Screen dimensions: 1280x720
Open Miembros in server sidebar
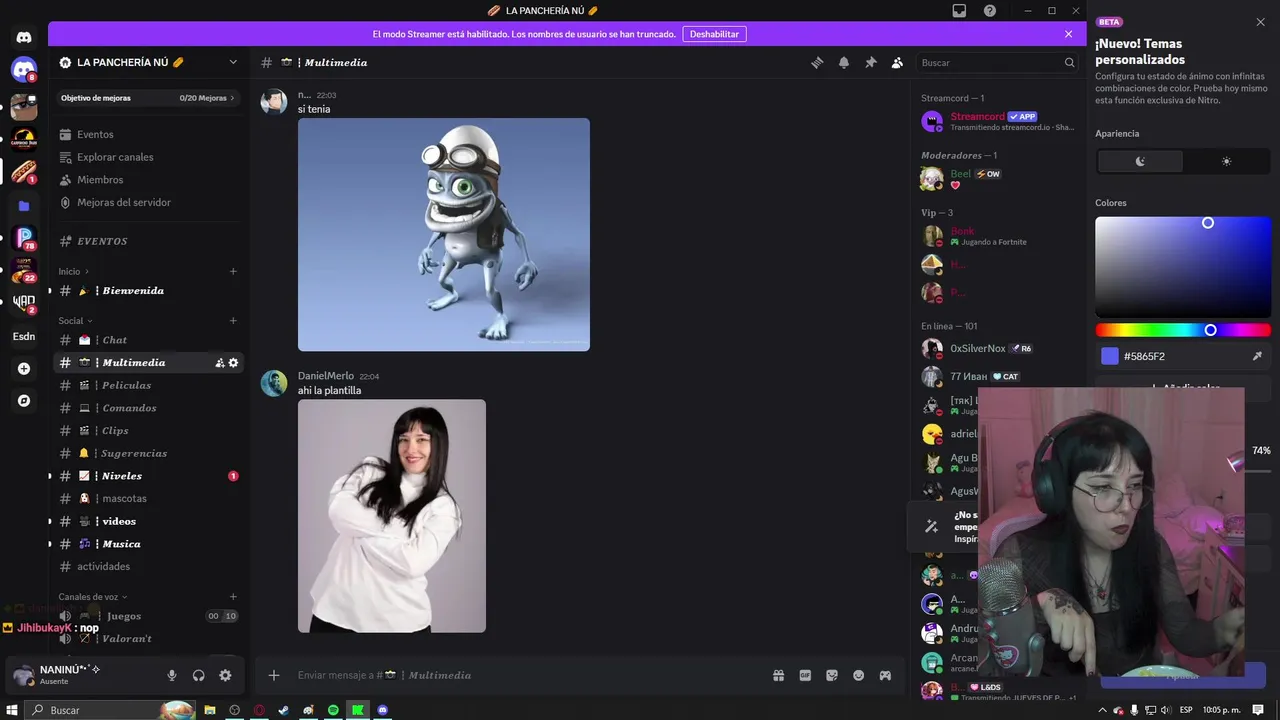[148, 180]
